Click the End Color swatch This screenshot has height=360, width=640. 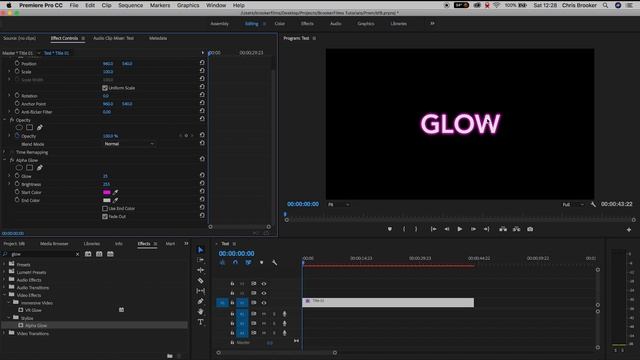(x=107, y=200)
